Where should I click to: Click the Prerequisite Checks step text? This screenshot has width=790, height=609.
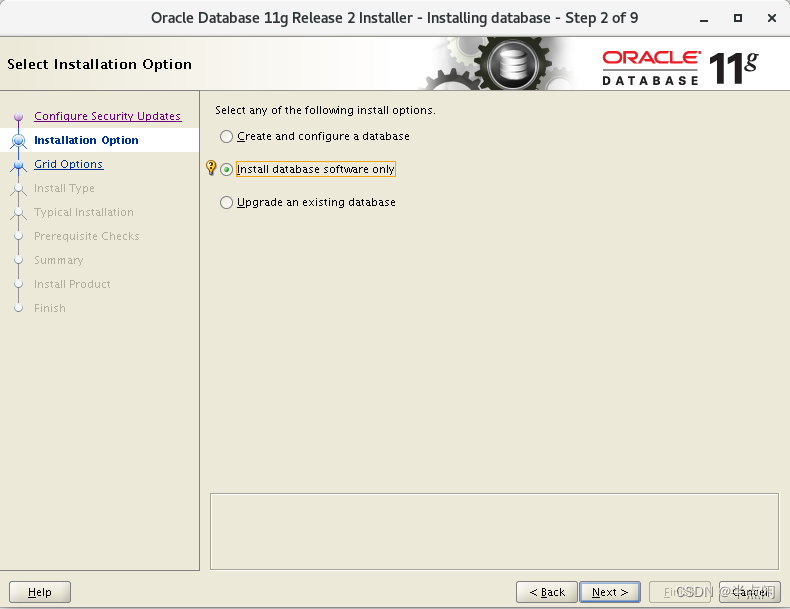[87, 236]
